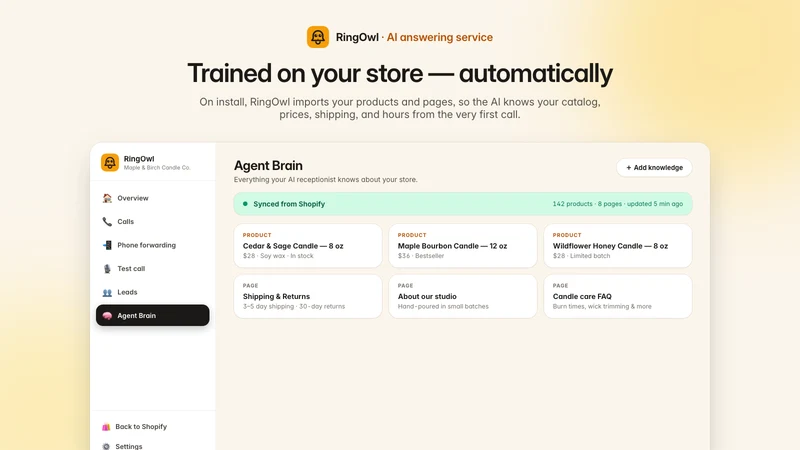Viewport: 800px width, 450px height.
Task: Click the Leads people icon
Action: point(107,292)
